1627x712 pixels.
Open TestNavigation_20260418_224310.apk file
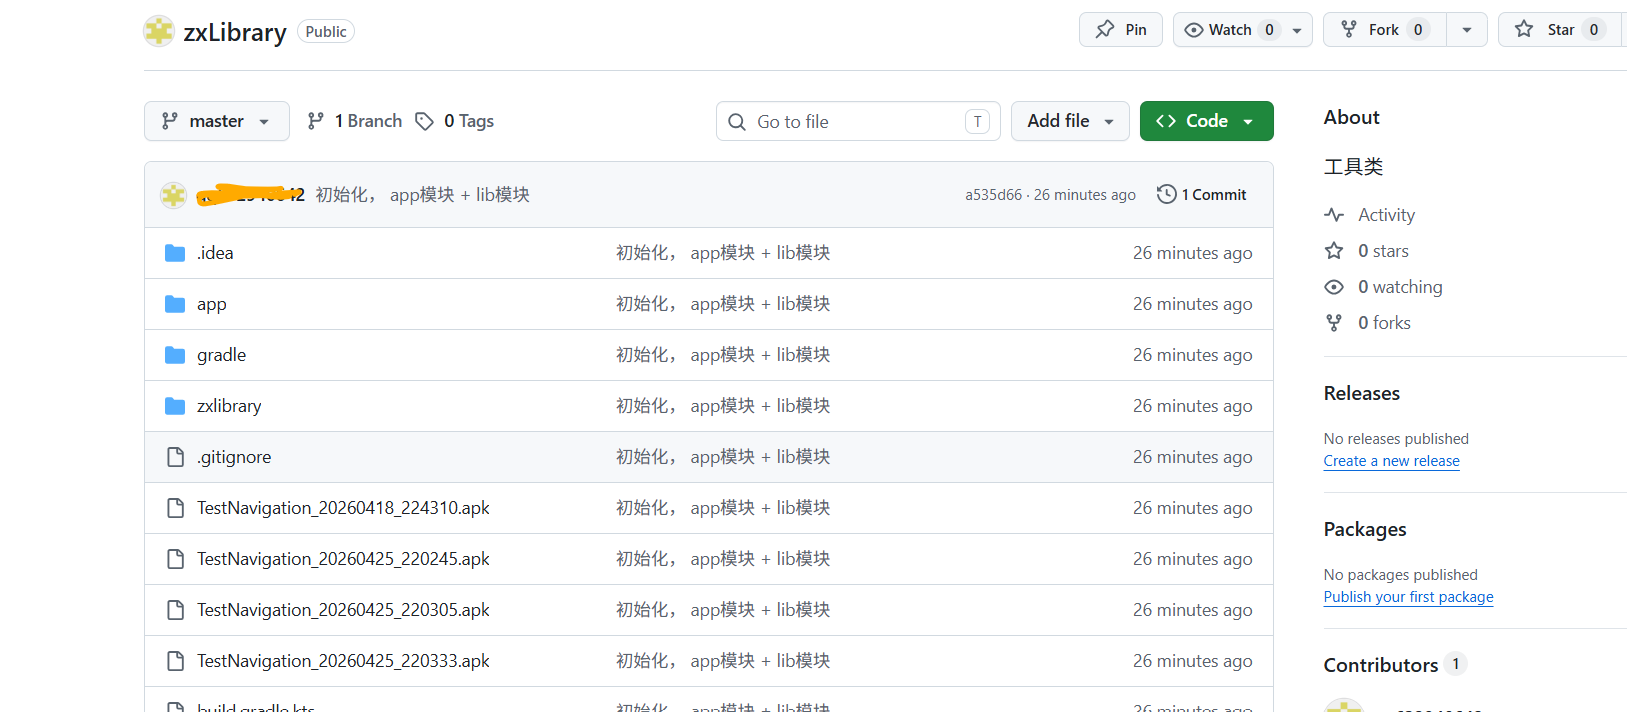tap(343, 508)
